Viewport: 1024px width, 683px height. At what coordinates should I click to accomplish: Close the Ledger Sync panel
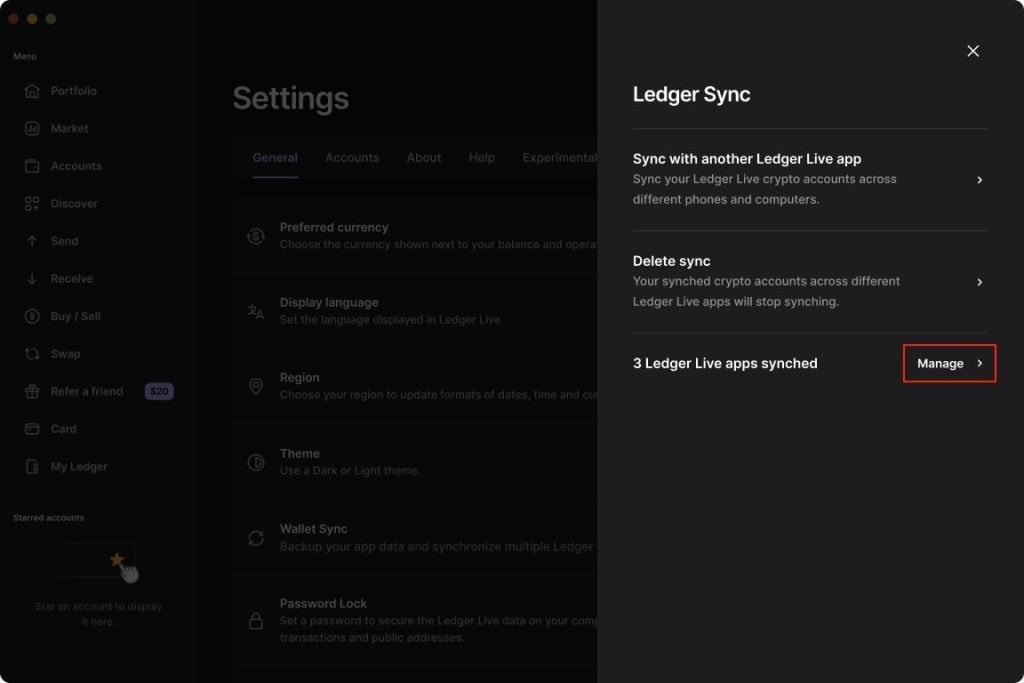(973, 51)
